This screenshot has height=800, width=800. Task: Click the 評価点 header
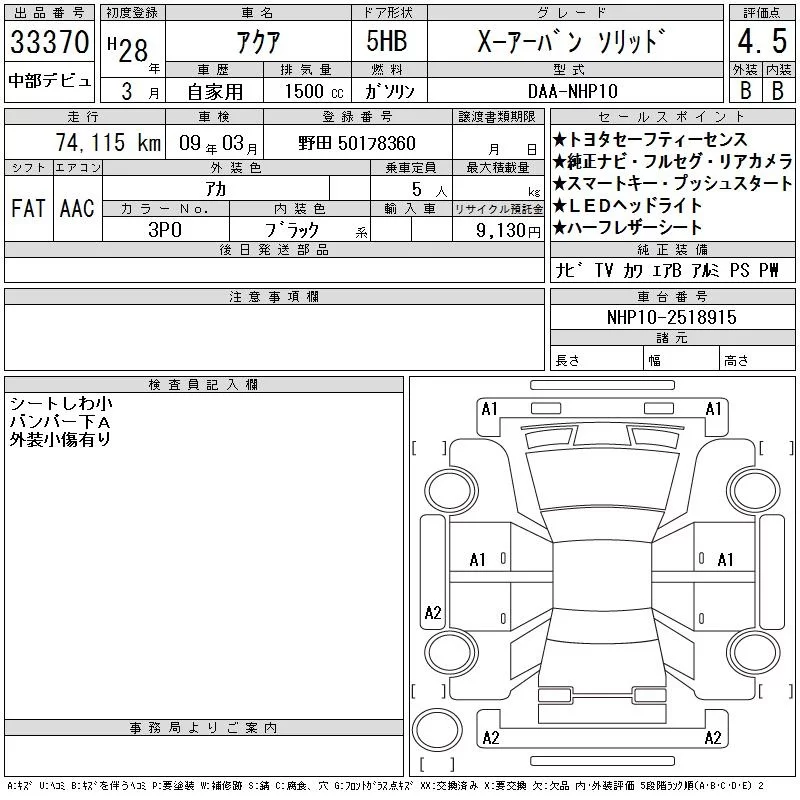pyautogui.click(x=762, y=13)
